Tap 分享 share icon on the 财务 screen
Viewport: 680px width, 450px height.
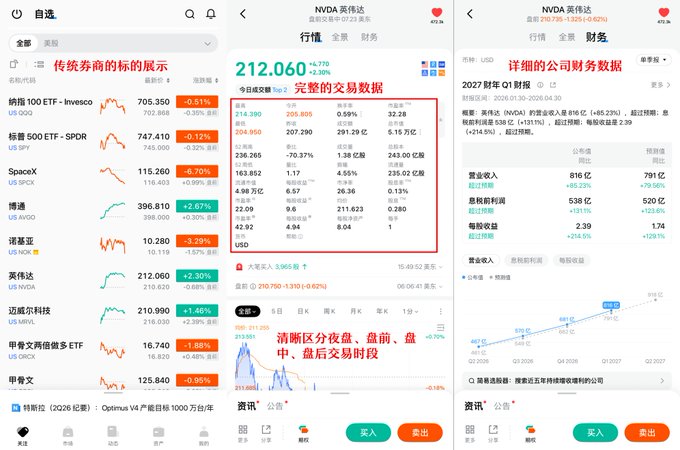coord(493,433)
